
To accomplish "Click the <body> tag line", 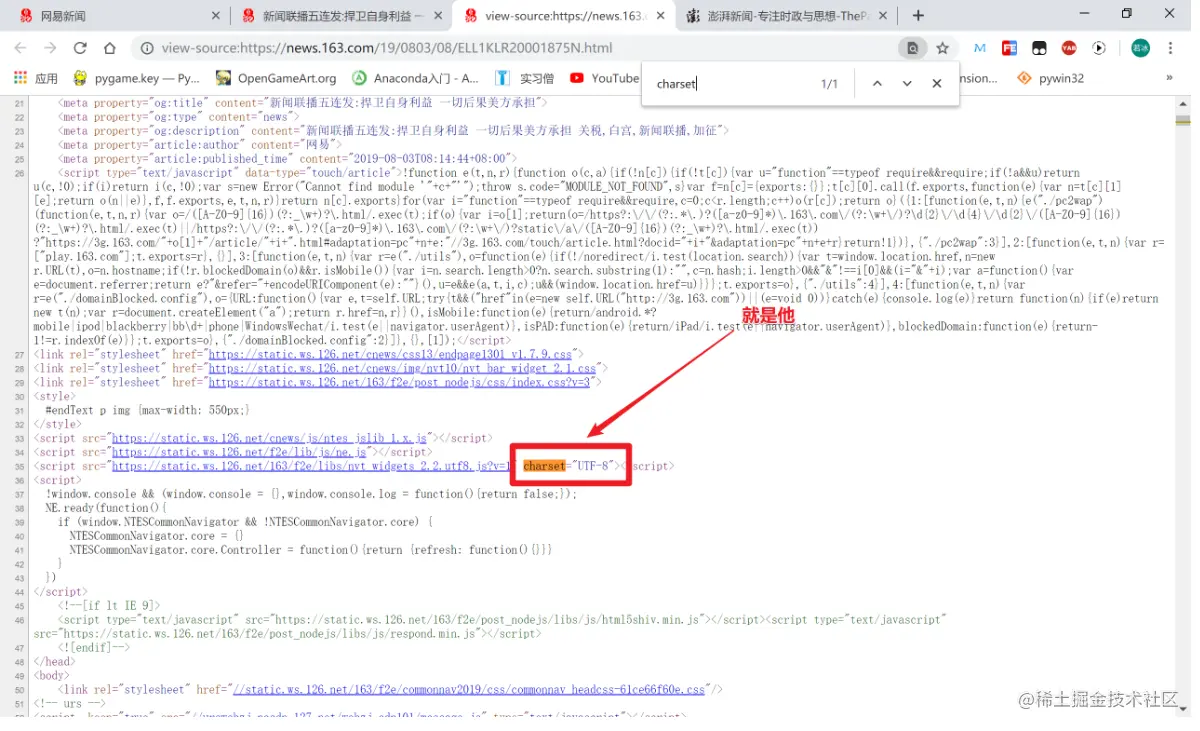I will coord(52,676).
